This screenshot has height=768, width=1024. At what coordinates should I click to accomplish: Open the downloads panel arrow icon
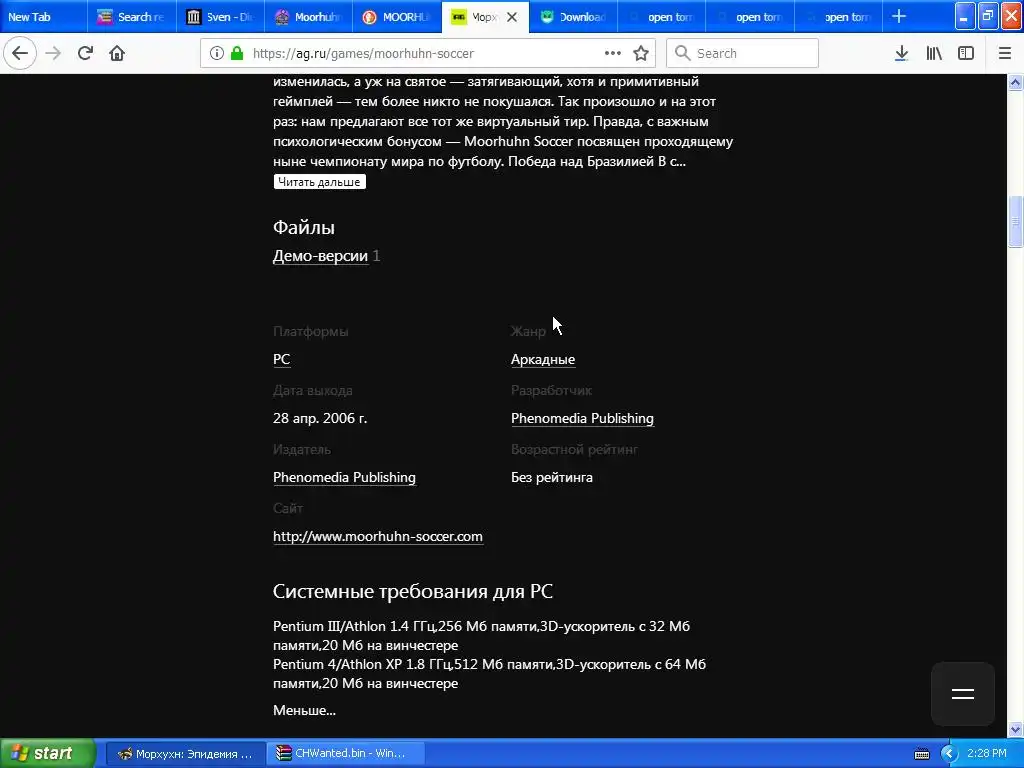click(901, 53)
